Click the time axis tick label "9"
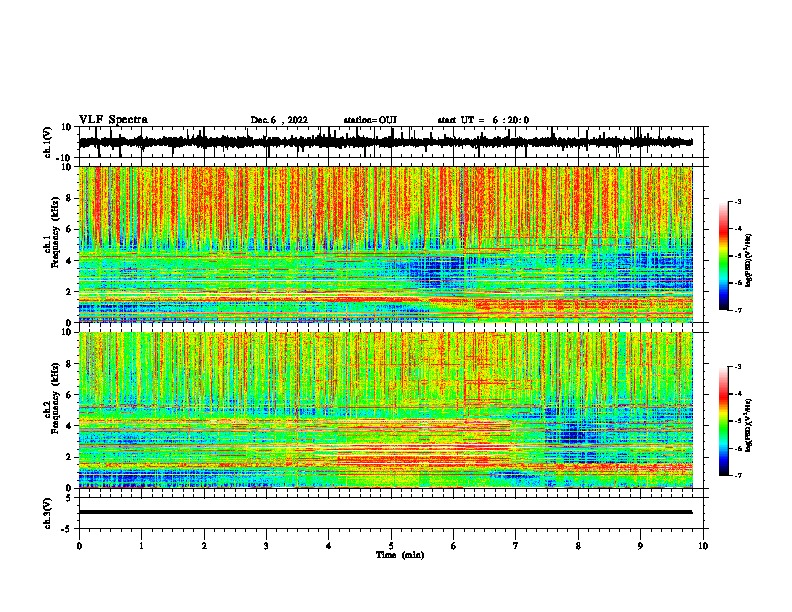This screenshot has width=792, height=612. click(x=640, y=545)
